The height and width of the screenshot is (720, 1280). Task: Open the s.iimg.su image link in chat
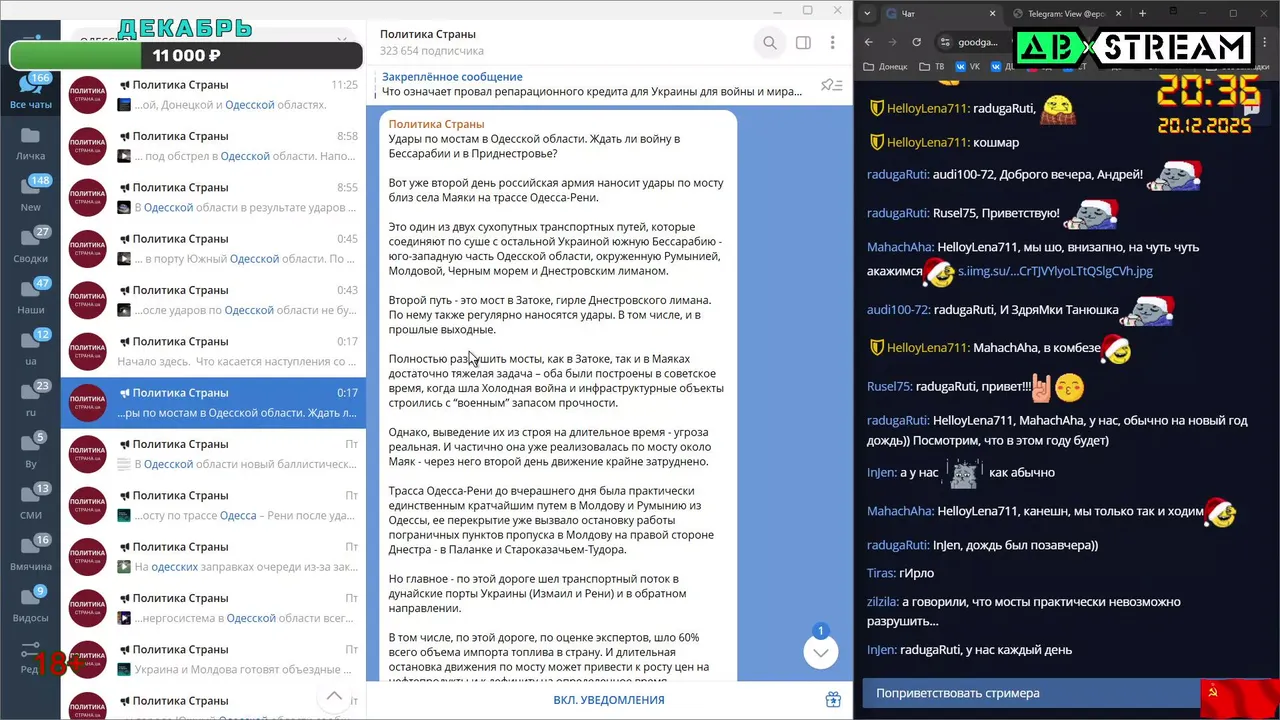pos(1055,271)
